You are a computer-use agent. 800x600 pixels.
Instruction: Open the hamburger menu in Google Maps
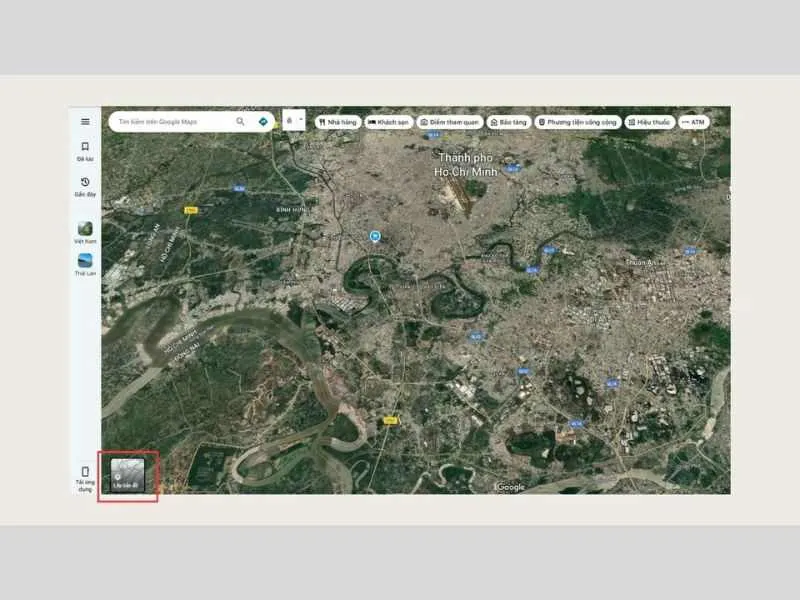tap(85, 121)
